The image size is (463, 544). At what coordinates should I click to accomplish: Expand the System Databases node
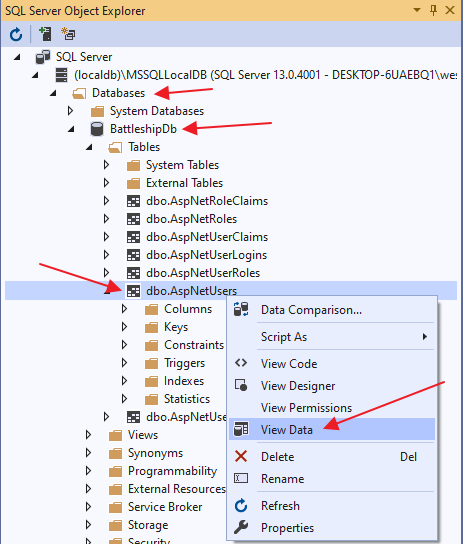point(70,111)
